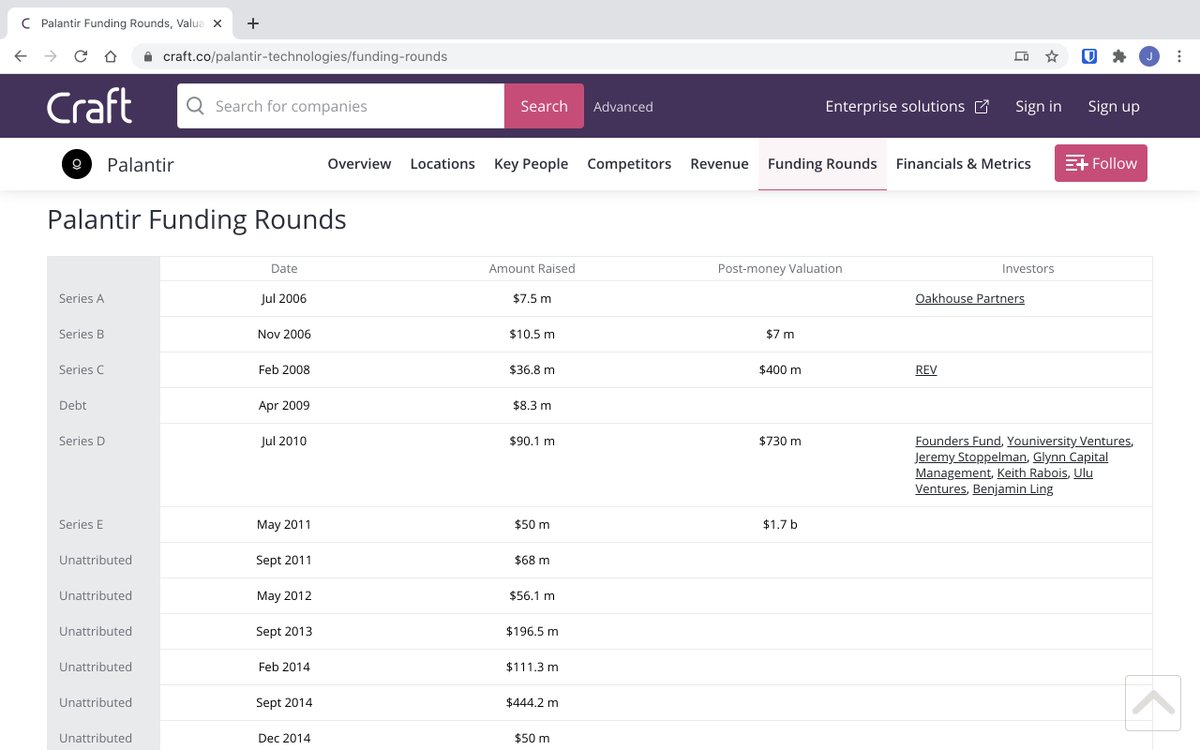Focus the Search for companies field
The height and width of the screenshot is (750, 1200).
[340, 106]
